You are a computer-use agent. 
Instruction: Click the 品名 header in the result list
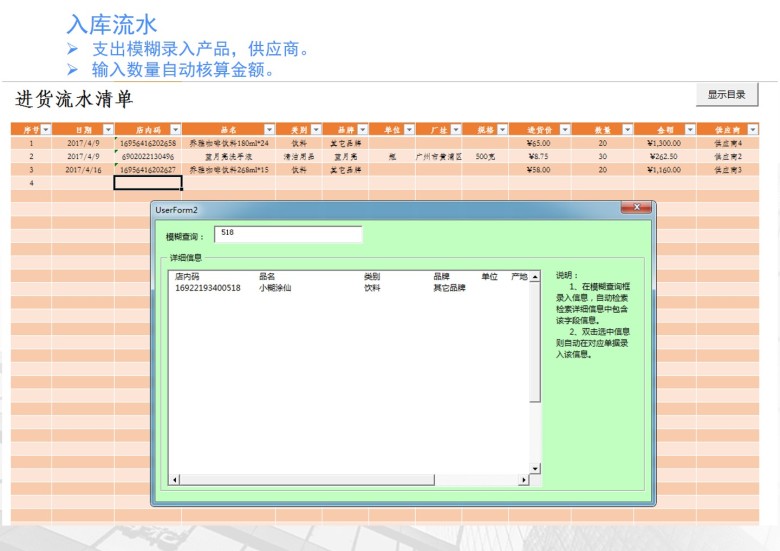click(x=267, y=276)
